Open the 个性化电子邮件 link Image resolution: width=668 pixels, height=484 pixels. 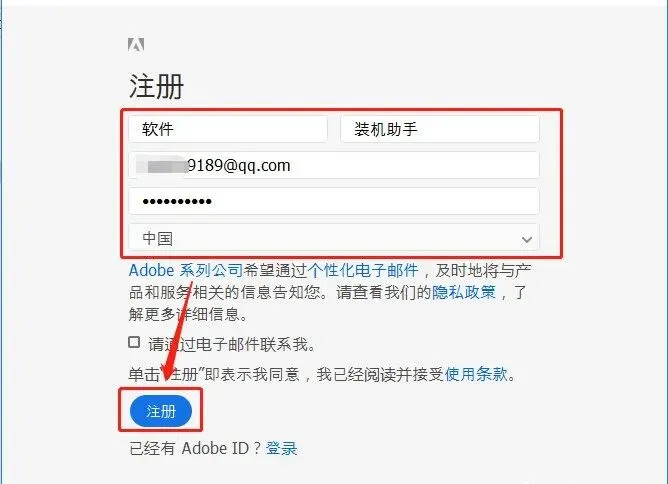363,271
